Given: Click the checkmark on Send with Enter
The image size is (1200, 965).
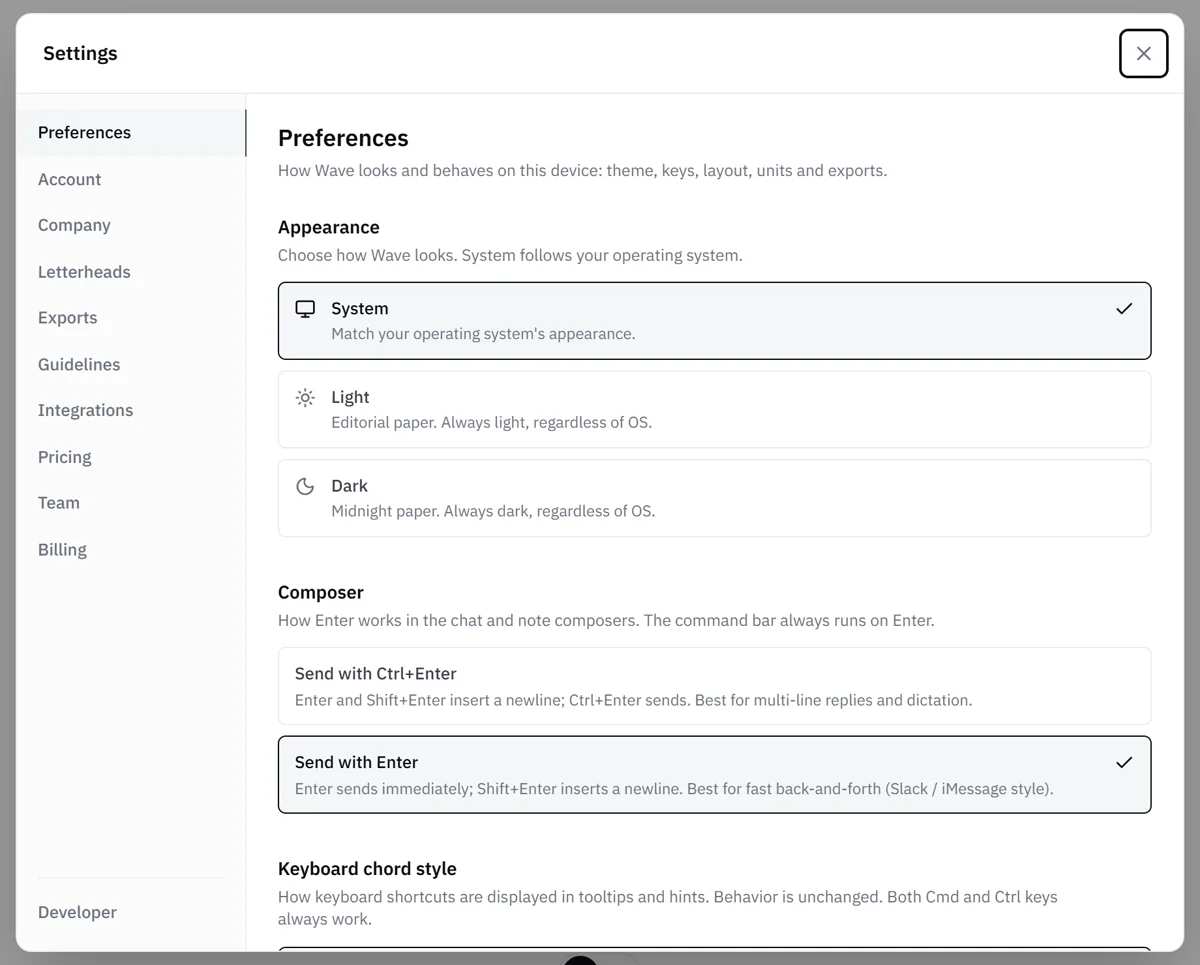Looking at the screenshot, I should click(x=1124, y=762).
